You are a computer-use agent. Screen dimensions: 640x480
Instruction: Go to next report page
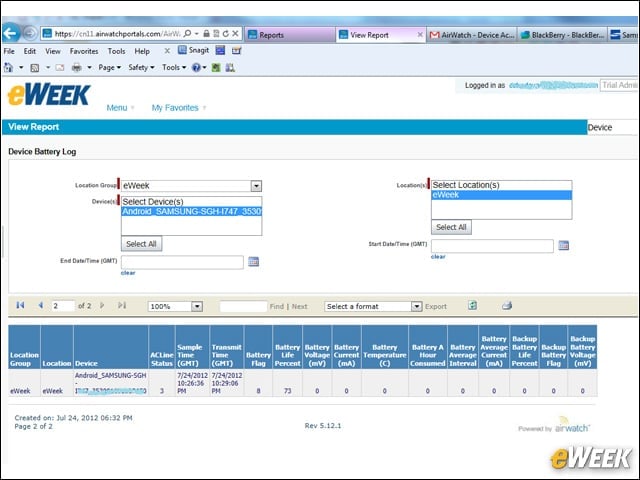[102, 305]
